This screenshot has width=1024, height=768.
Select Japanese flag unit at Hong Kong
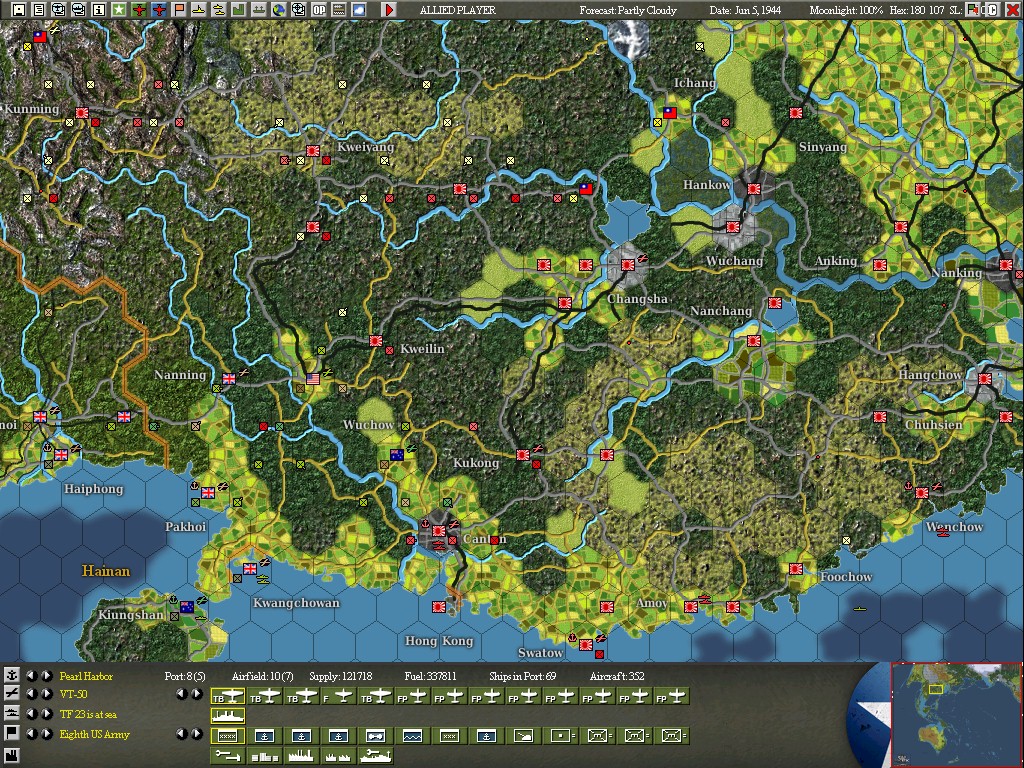pos(439,607)
